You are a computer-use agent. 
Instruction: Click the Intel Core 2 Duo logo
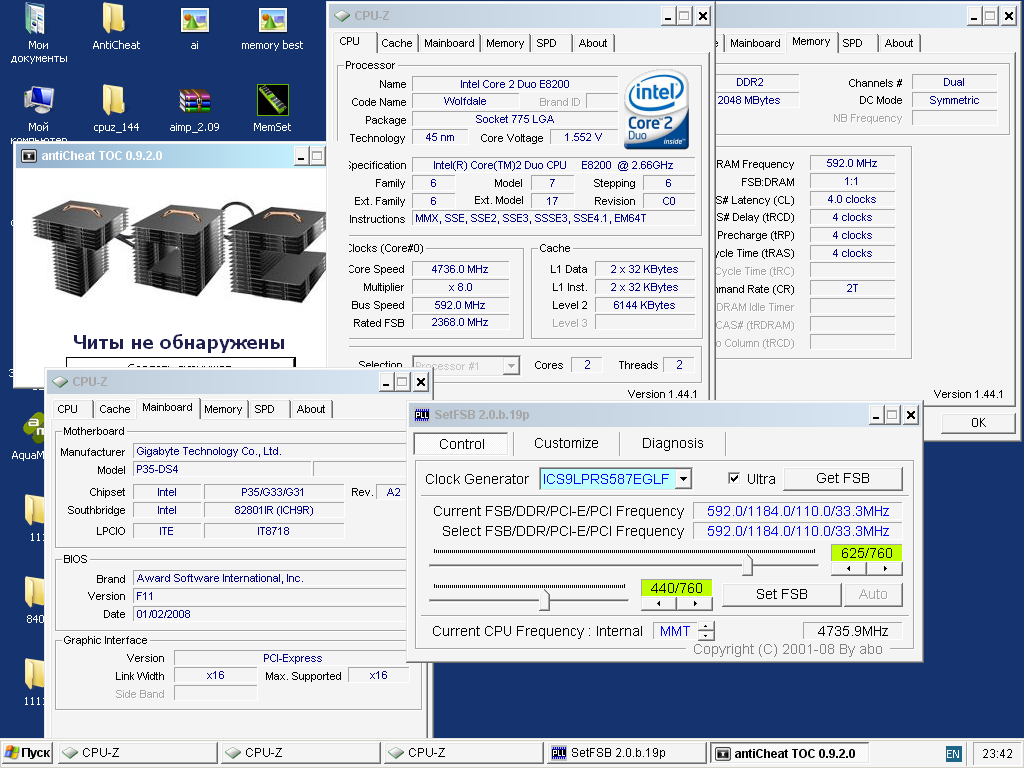(x=656, y=109)
